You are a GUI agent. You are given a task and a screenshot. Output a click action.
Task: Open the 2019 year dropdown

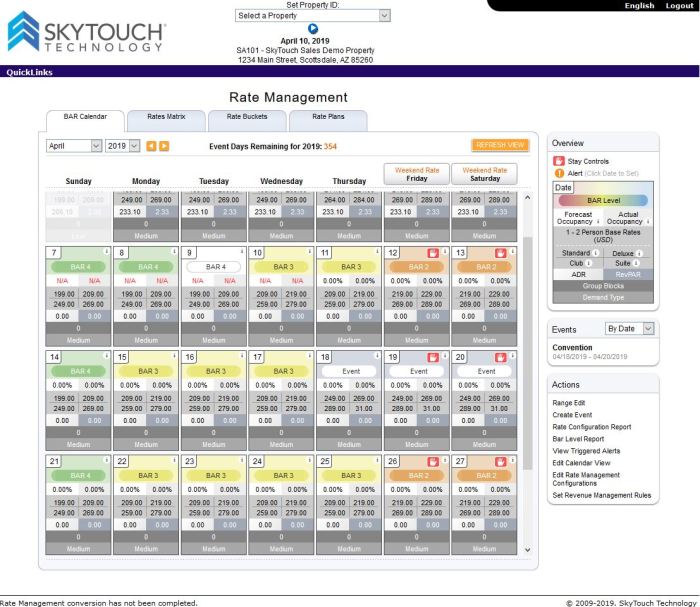(122, 146)
